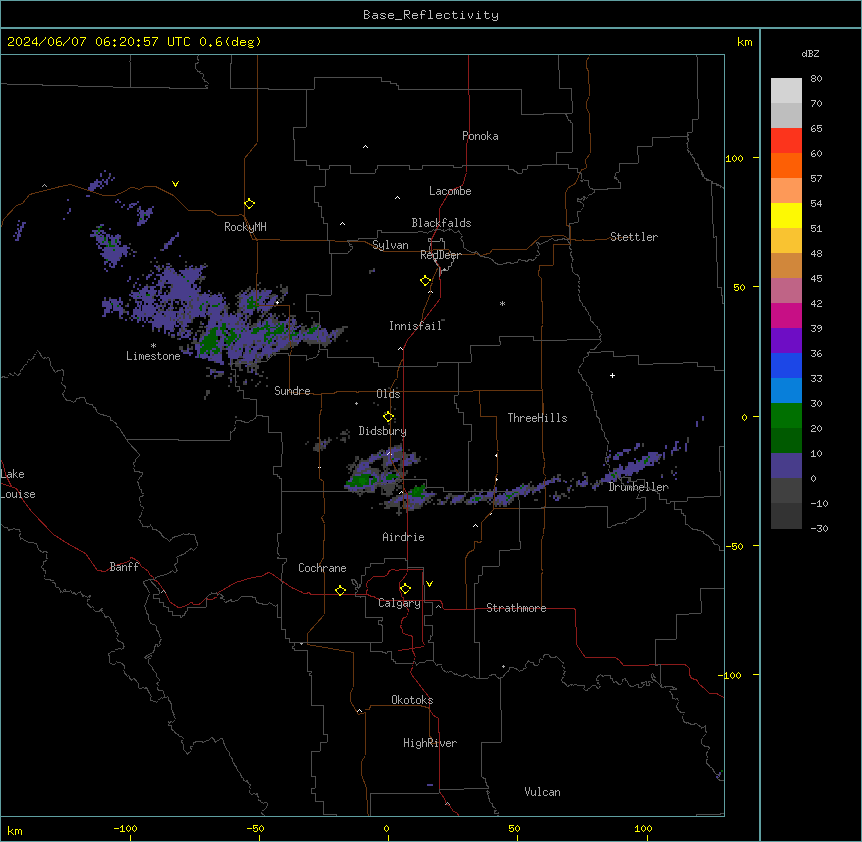Select the darkest gray -10 to -30 legend swatch
The height and width of the screenshot is (842, 862).
(x=786, y=516)
